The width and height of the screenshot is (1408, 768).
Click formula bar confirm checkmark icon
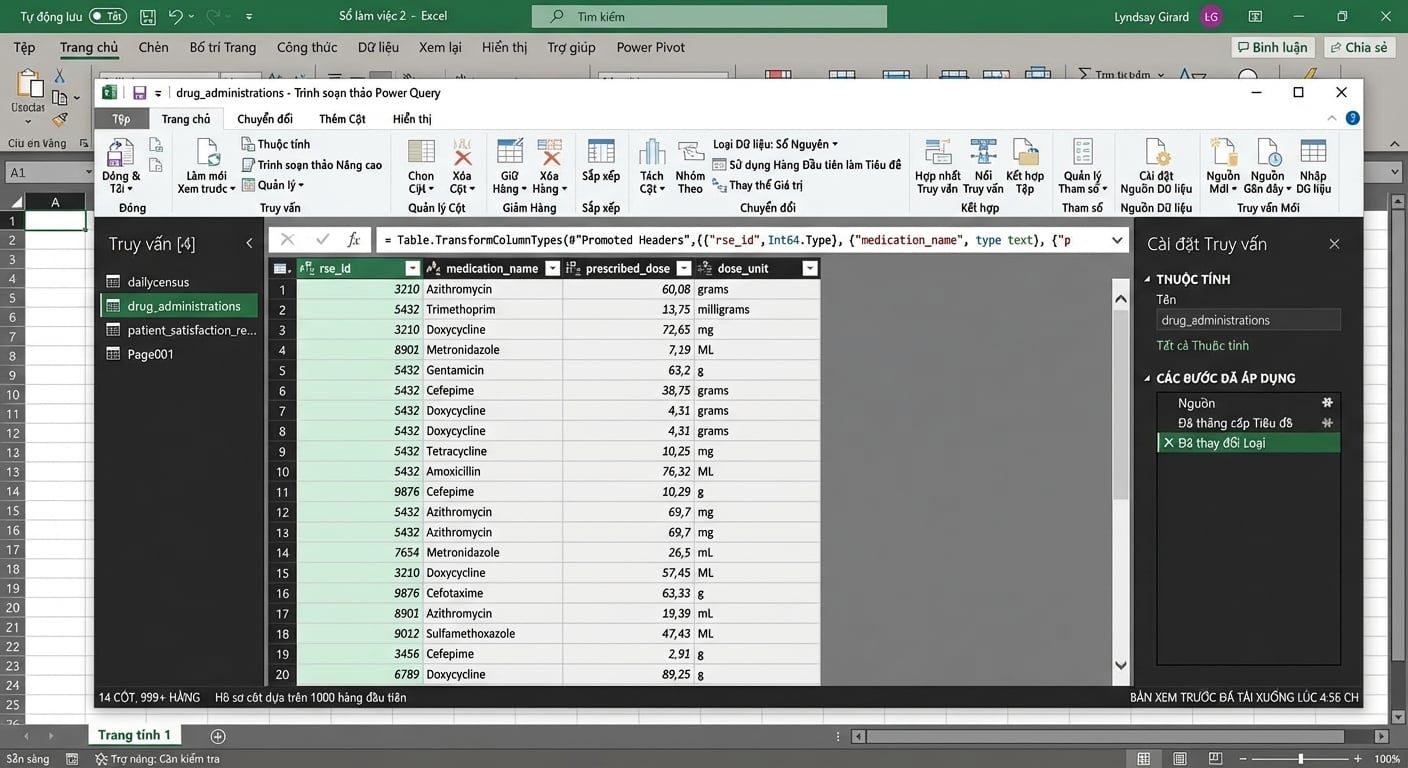322,240
